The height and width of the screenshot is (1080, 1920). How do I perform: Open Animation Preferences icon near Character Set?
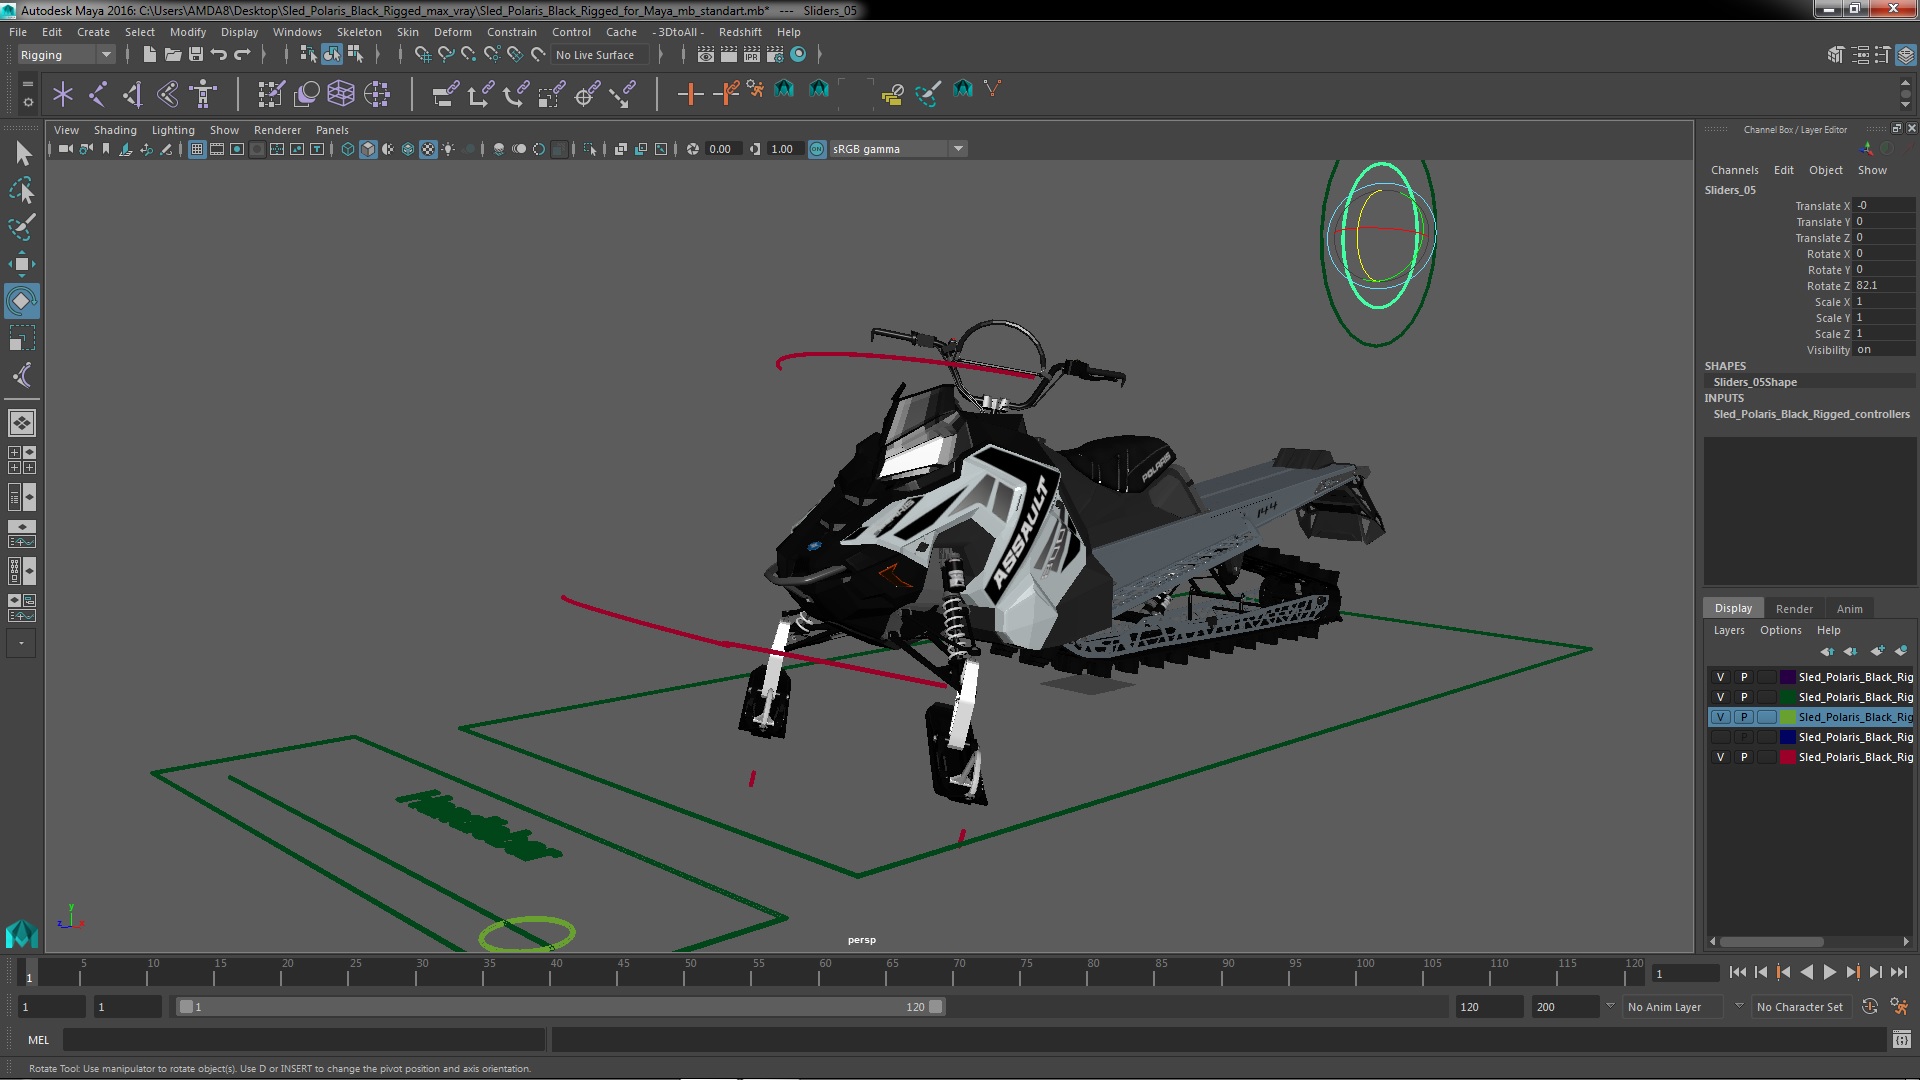[1899, 1007]
